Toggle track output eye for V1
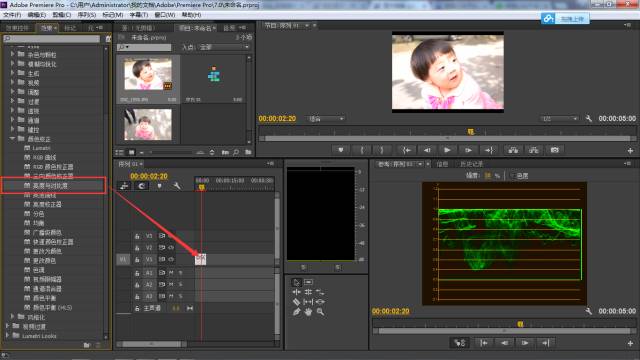 coord(171,259)
